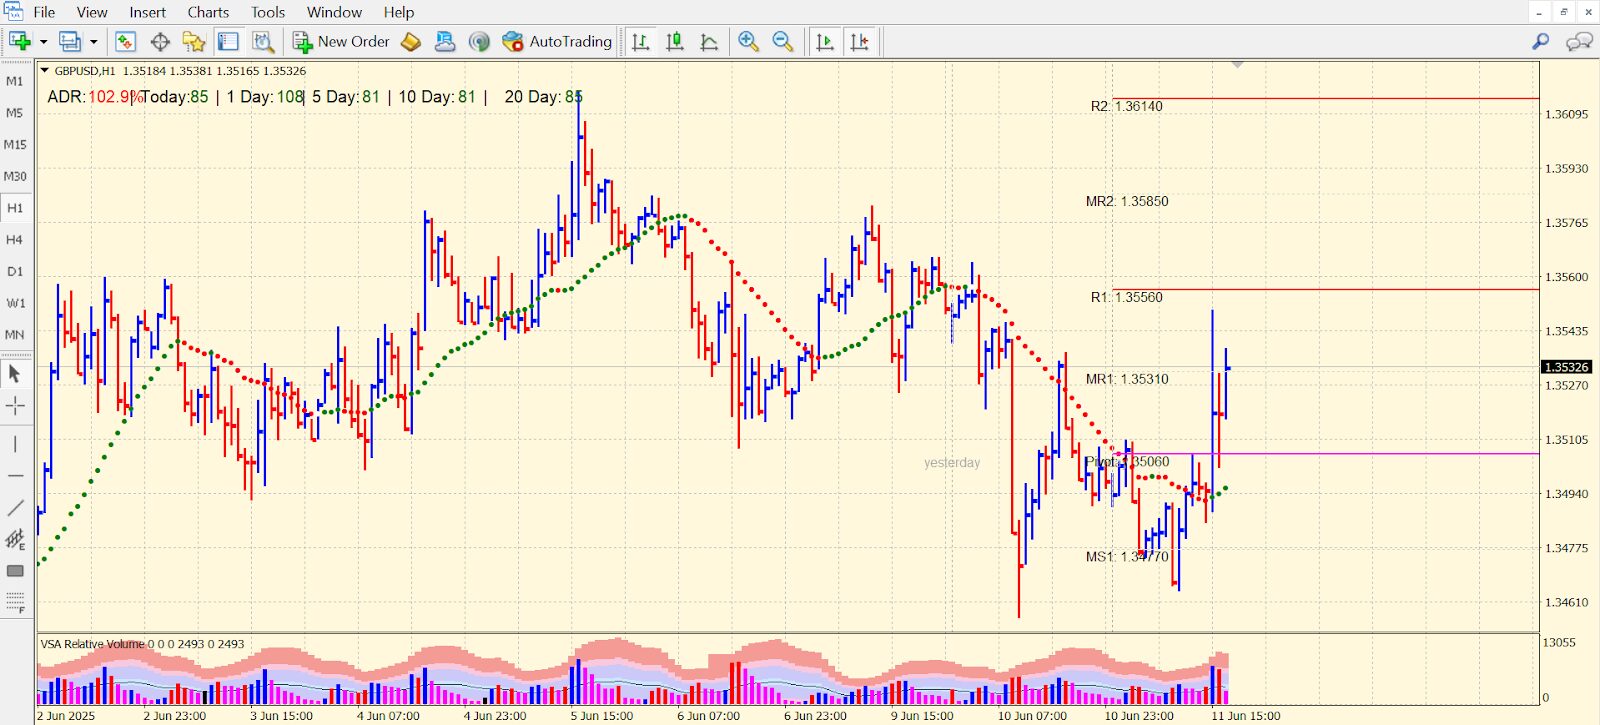Click the Zoom Out magnifier
Viewport: 1600px width, 725px height.
point(783,41)
